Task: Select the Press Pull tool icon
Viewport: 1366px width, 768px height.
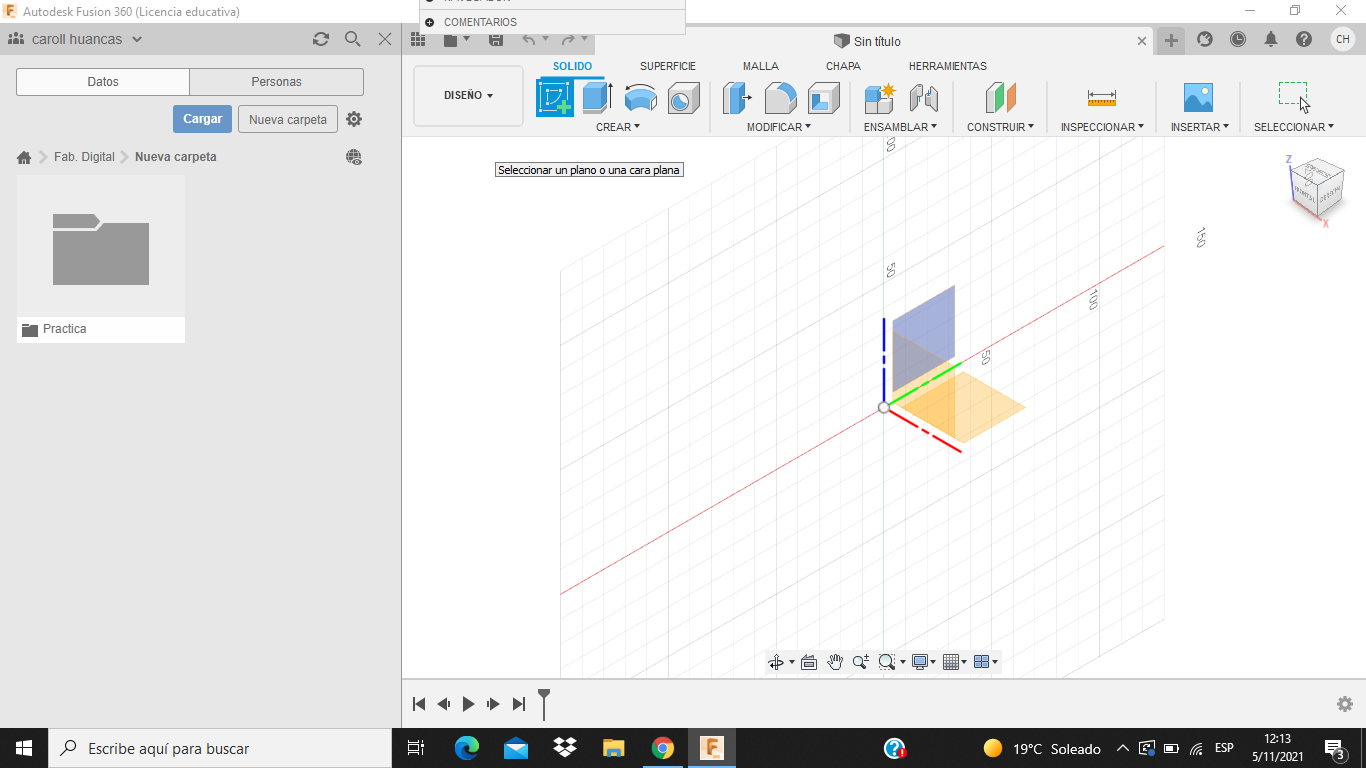Action: click(x=737, y=98)
